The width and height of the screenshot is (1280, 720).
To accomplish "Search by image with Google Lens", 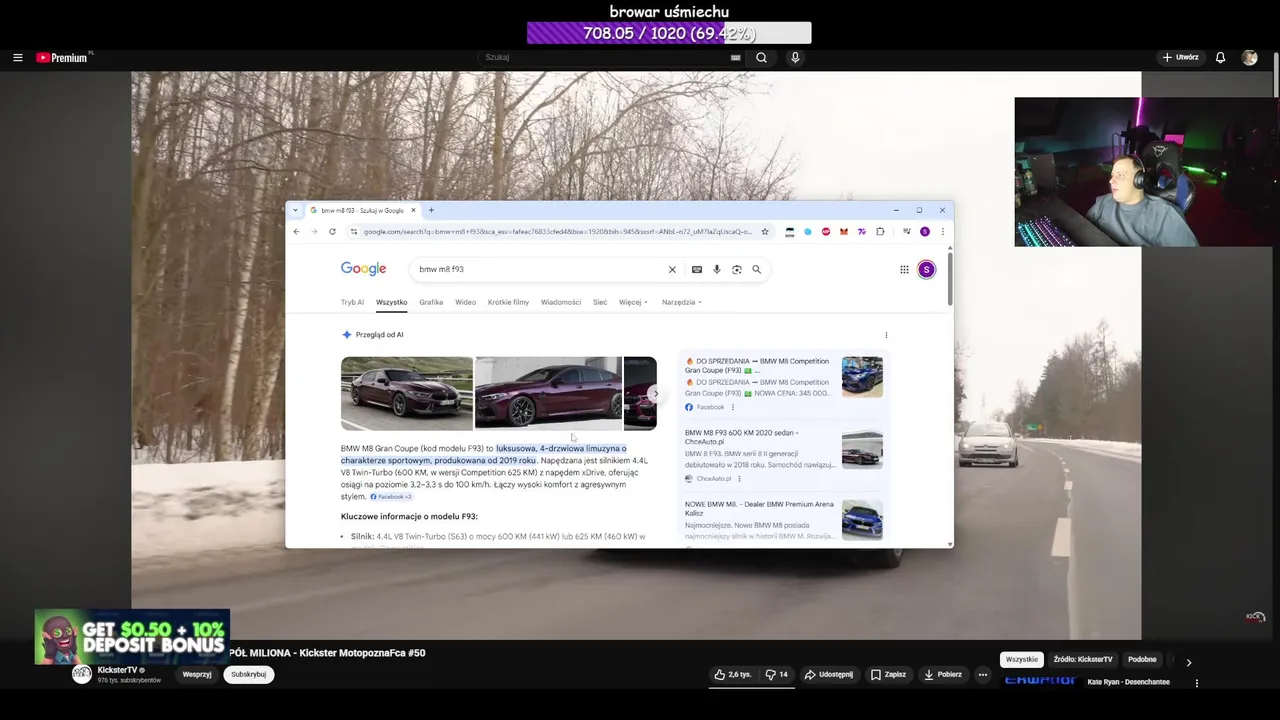I will (x=737, y=269).
